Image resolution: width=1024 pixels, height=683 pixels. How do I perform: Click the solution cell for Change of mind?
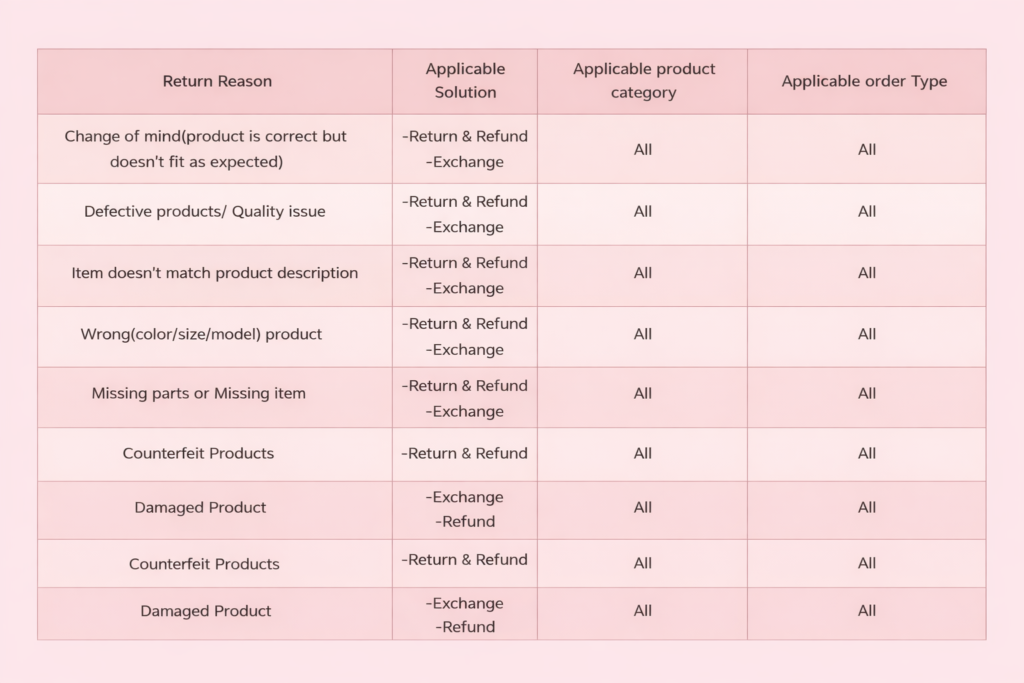(465, 149)
